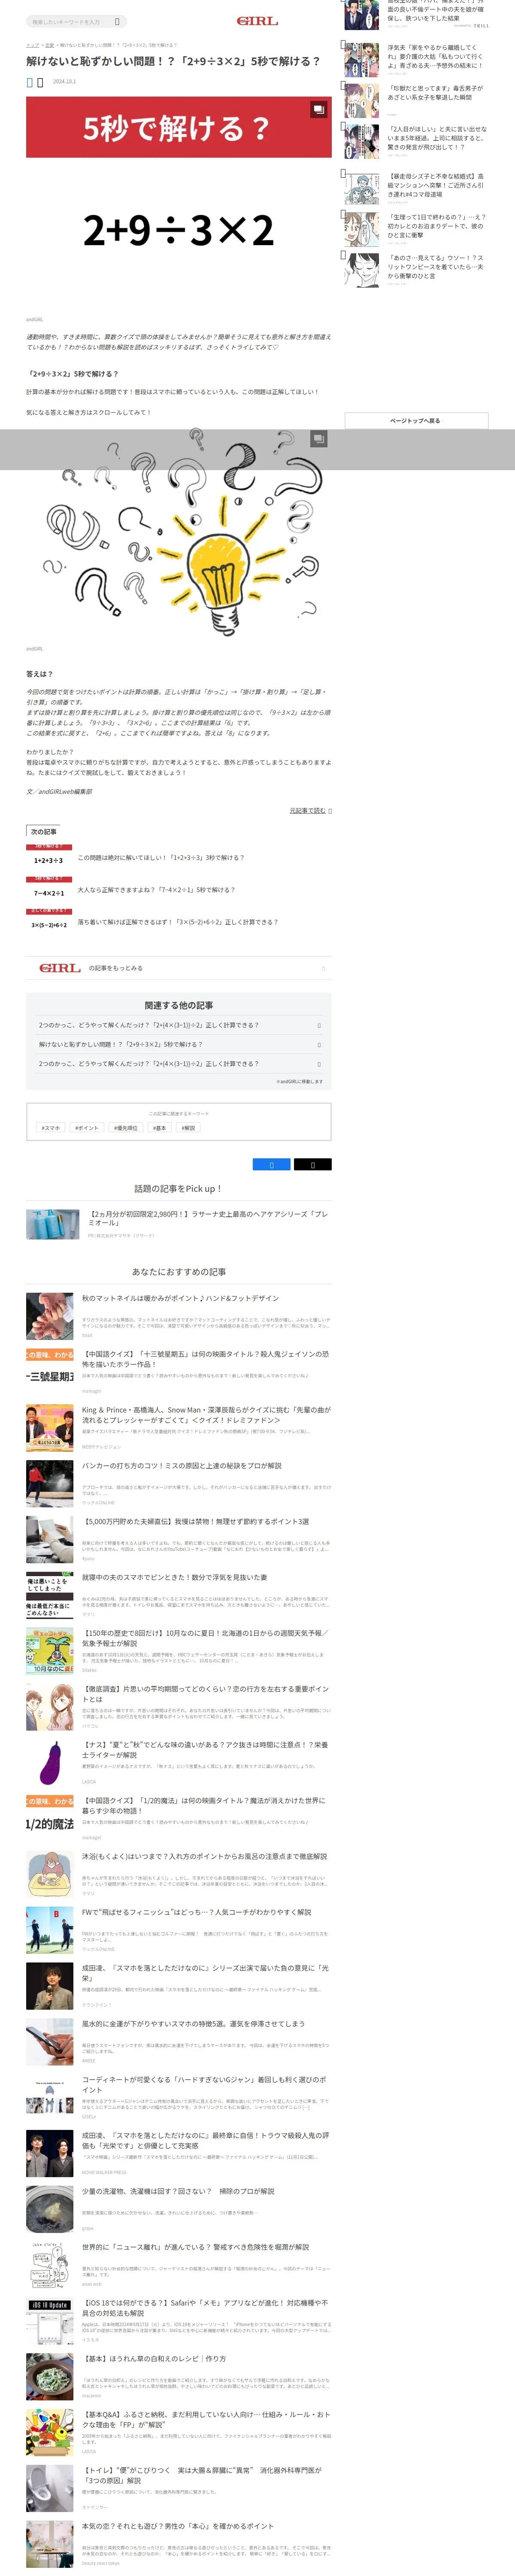Open sidebar article '「2人目がほしい」と夫に言い出せない'
Screen dimensions: 515x2576
(436, 138)
